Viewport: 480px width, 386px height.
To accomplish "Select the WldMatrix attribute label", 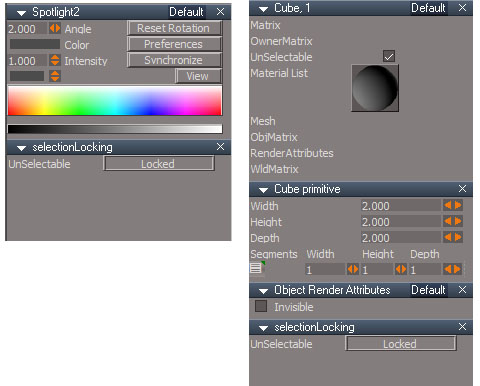I will pos(274,169).
